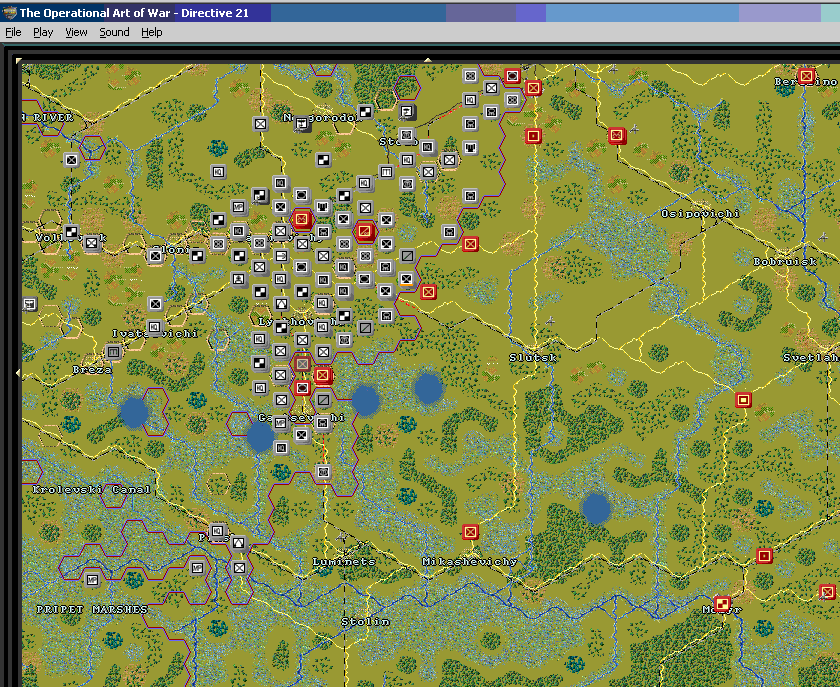Click the map scroll-left arrow on left edge
This screenshot has height=687, width=840.
pos(18,372)
